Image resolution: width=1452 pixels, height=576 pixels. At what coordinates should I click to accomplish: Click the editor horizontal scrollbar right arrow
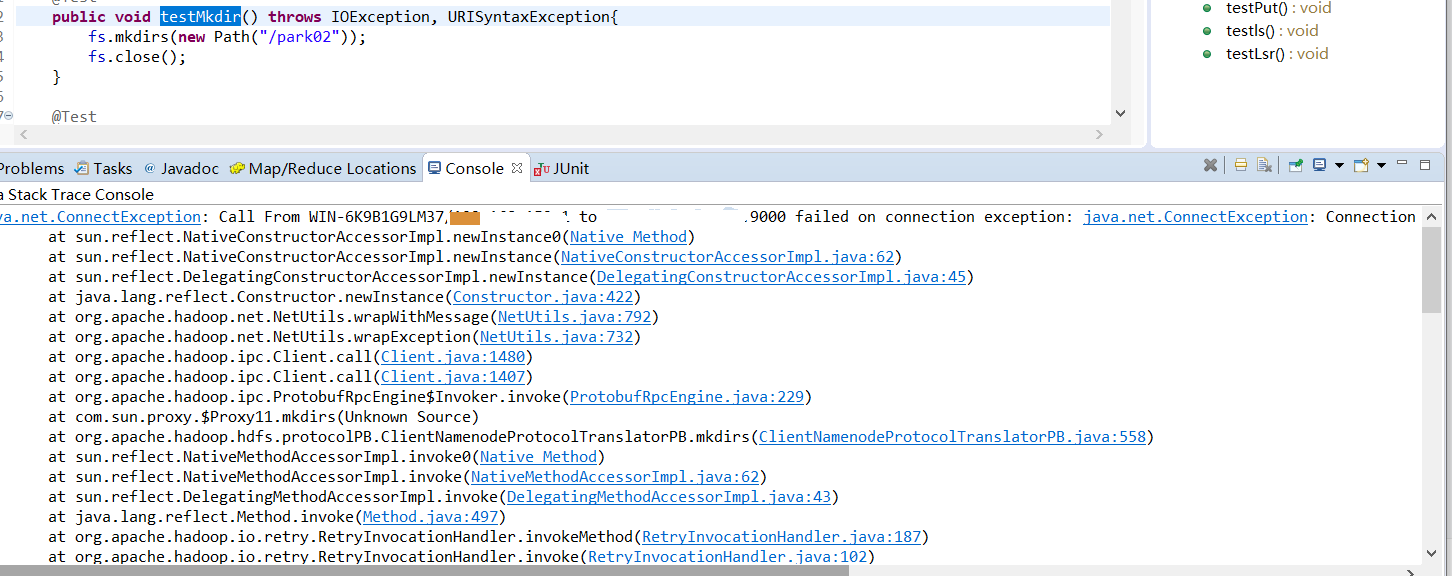click(x=1100, y=134)
